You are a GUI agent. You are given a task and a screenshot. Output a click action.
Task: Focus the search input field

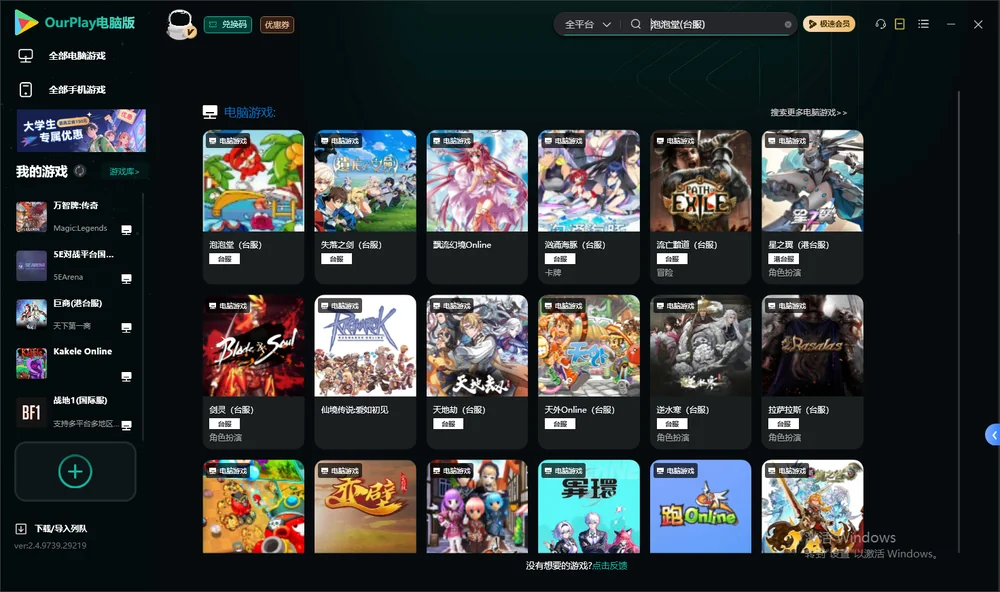pyautogui.click(x=714, y=24)
